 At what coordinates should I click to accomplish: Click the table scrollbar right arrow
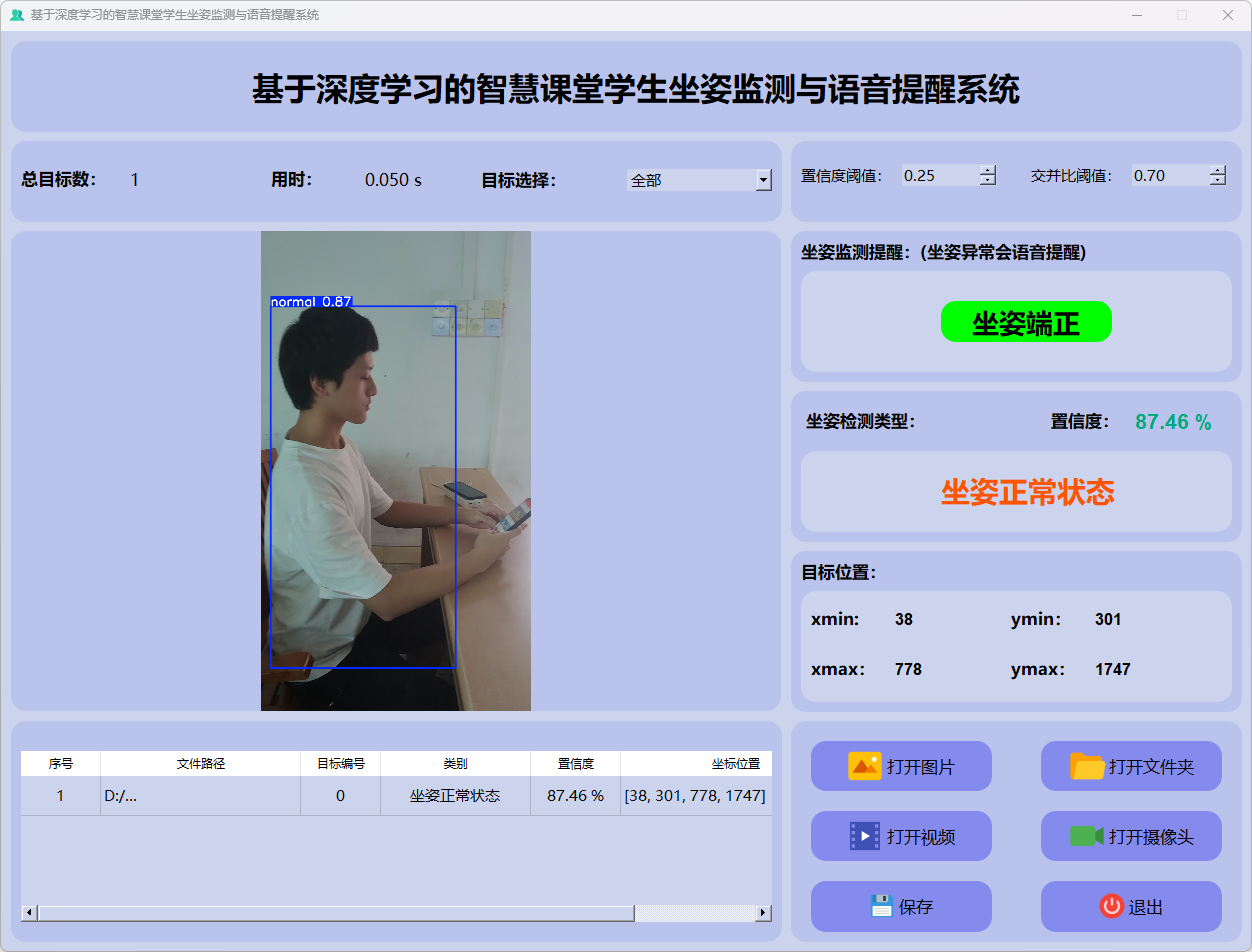tap(764, 913)
